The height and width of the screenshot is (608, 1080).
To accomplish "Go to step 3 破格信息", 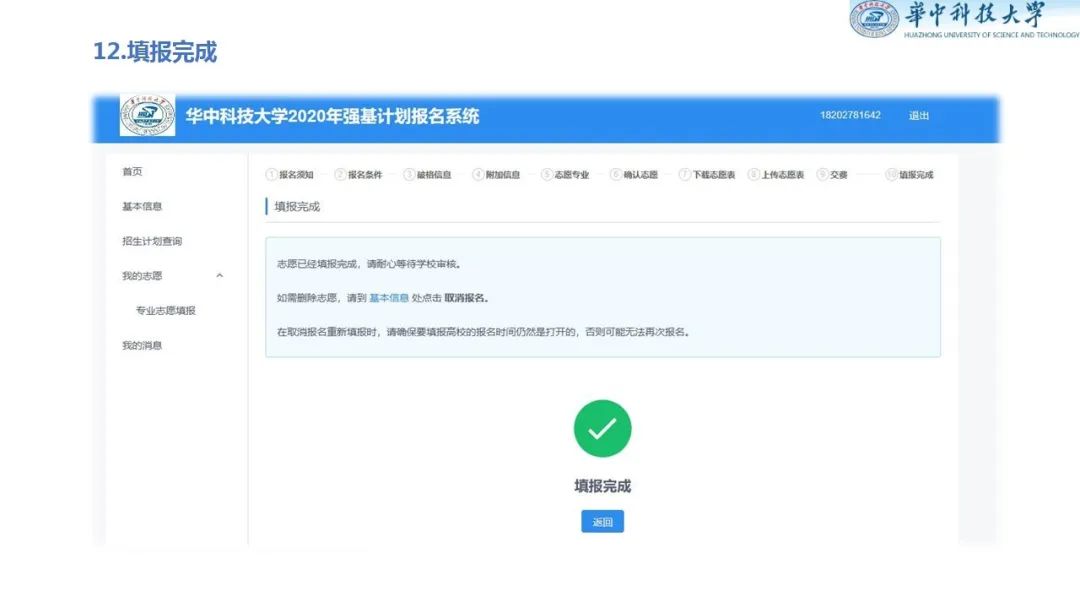I will click(x=427, y=175).
